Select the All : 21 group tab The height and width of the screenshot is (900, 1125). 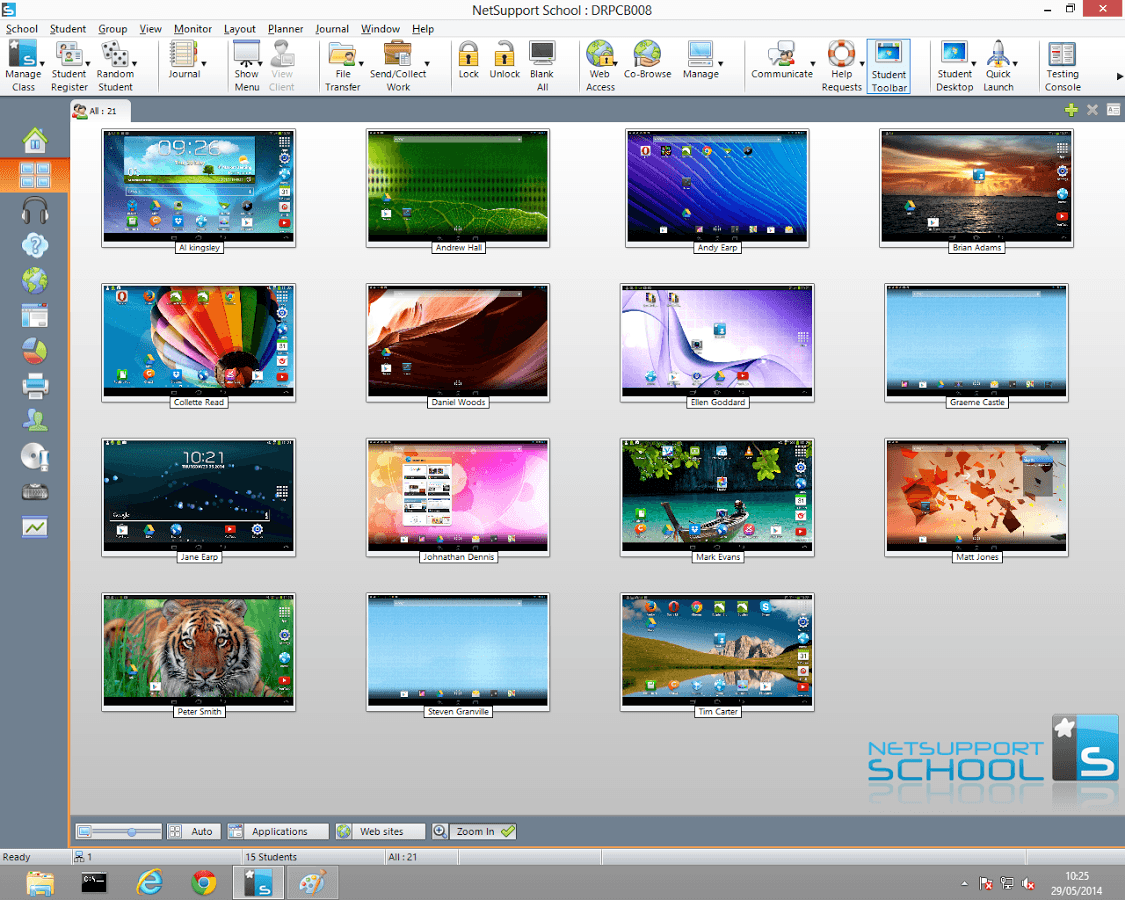100,111
